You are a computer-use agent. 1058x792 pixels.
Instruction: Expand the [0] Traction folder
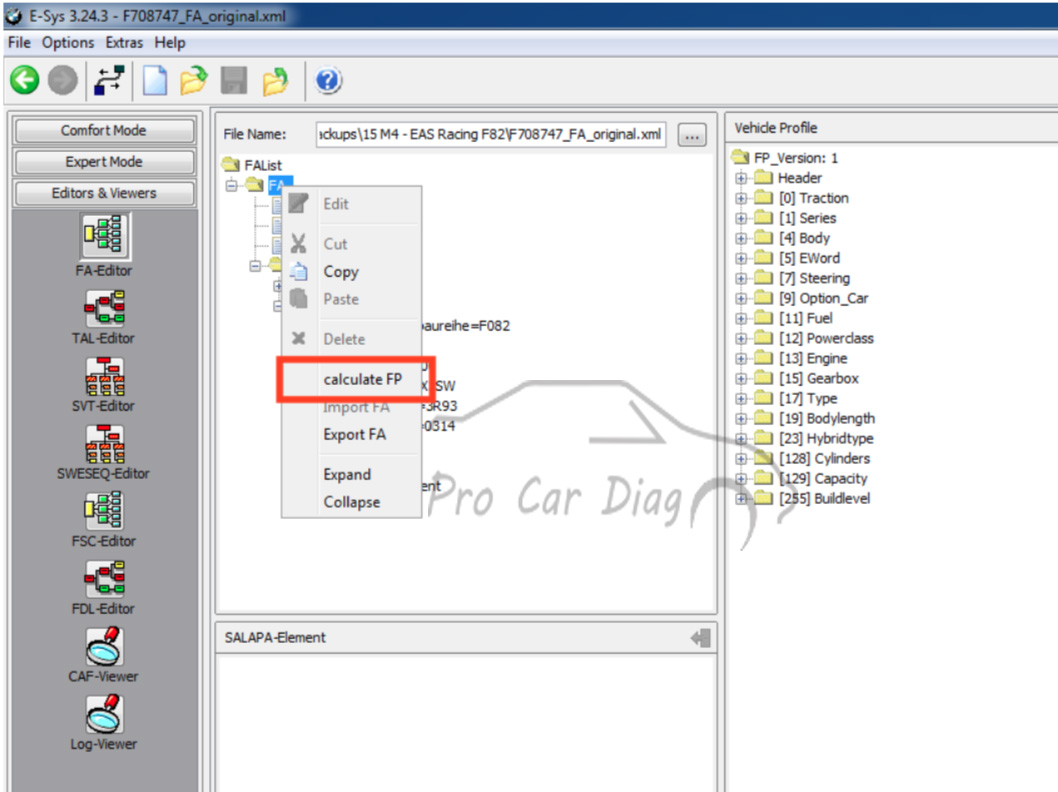point(741,198)
